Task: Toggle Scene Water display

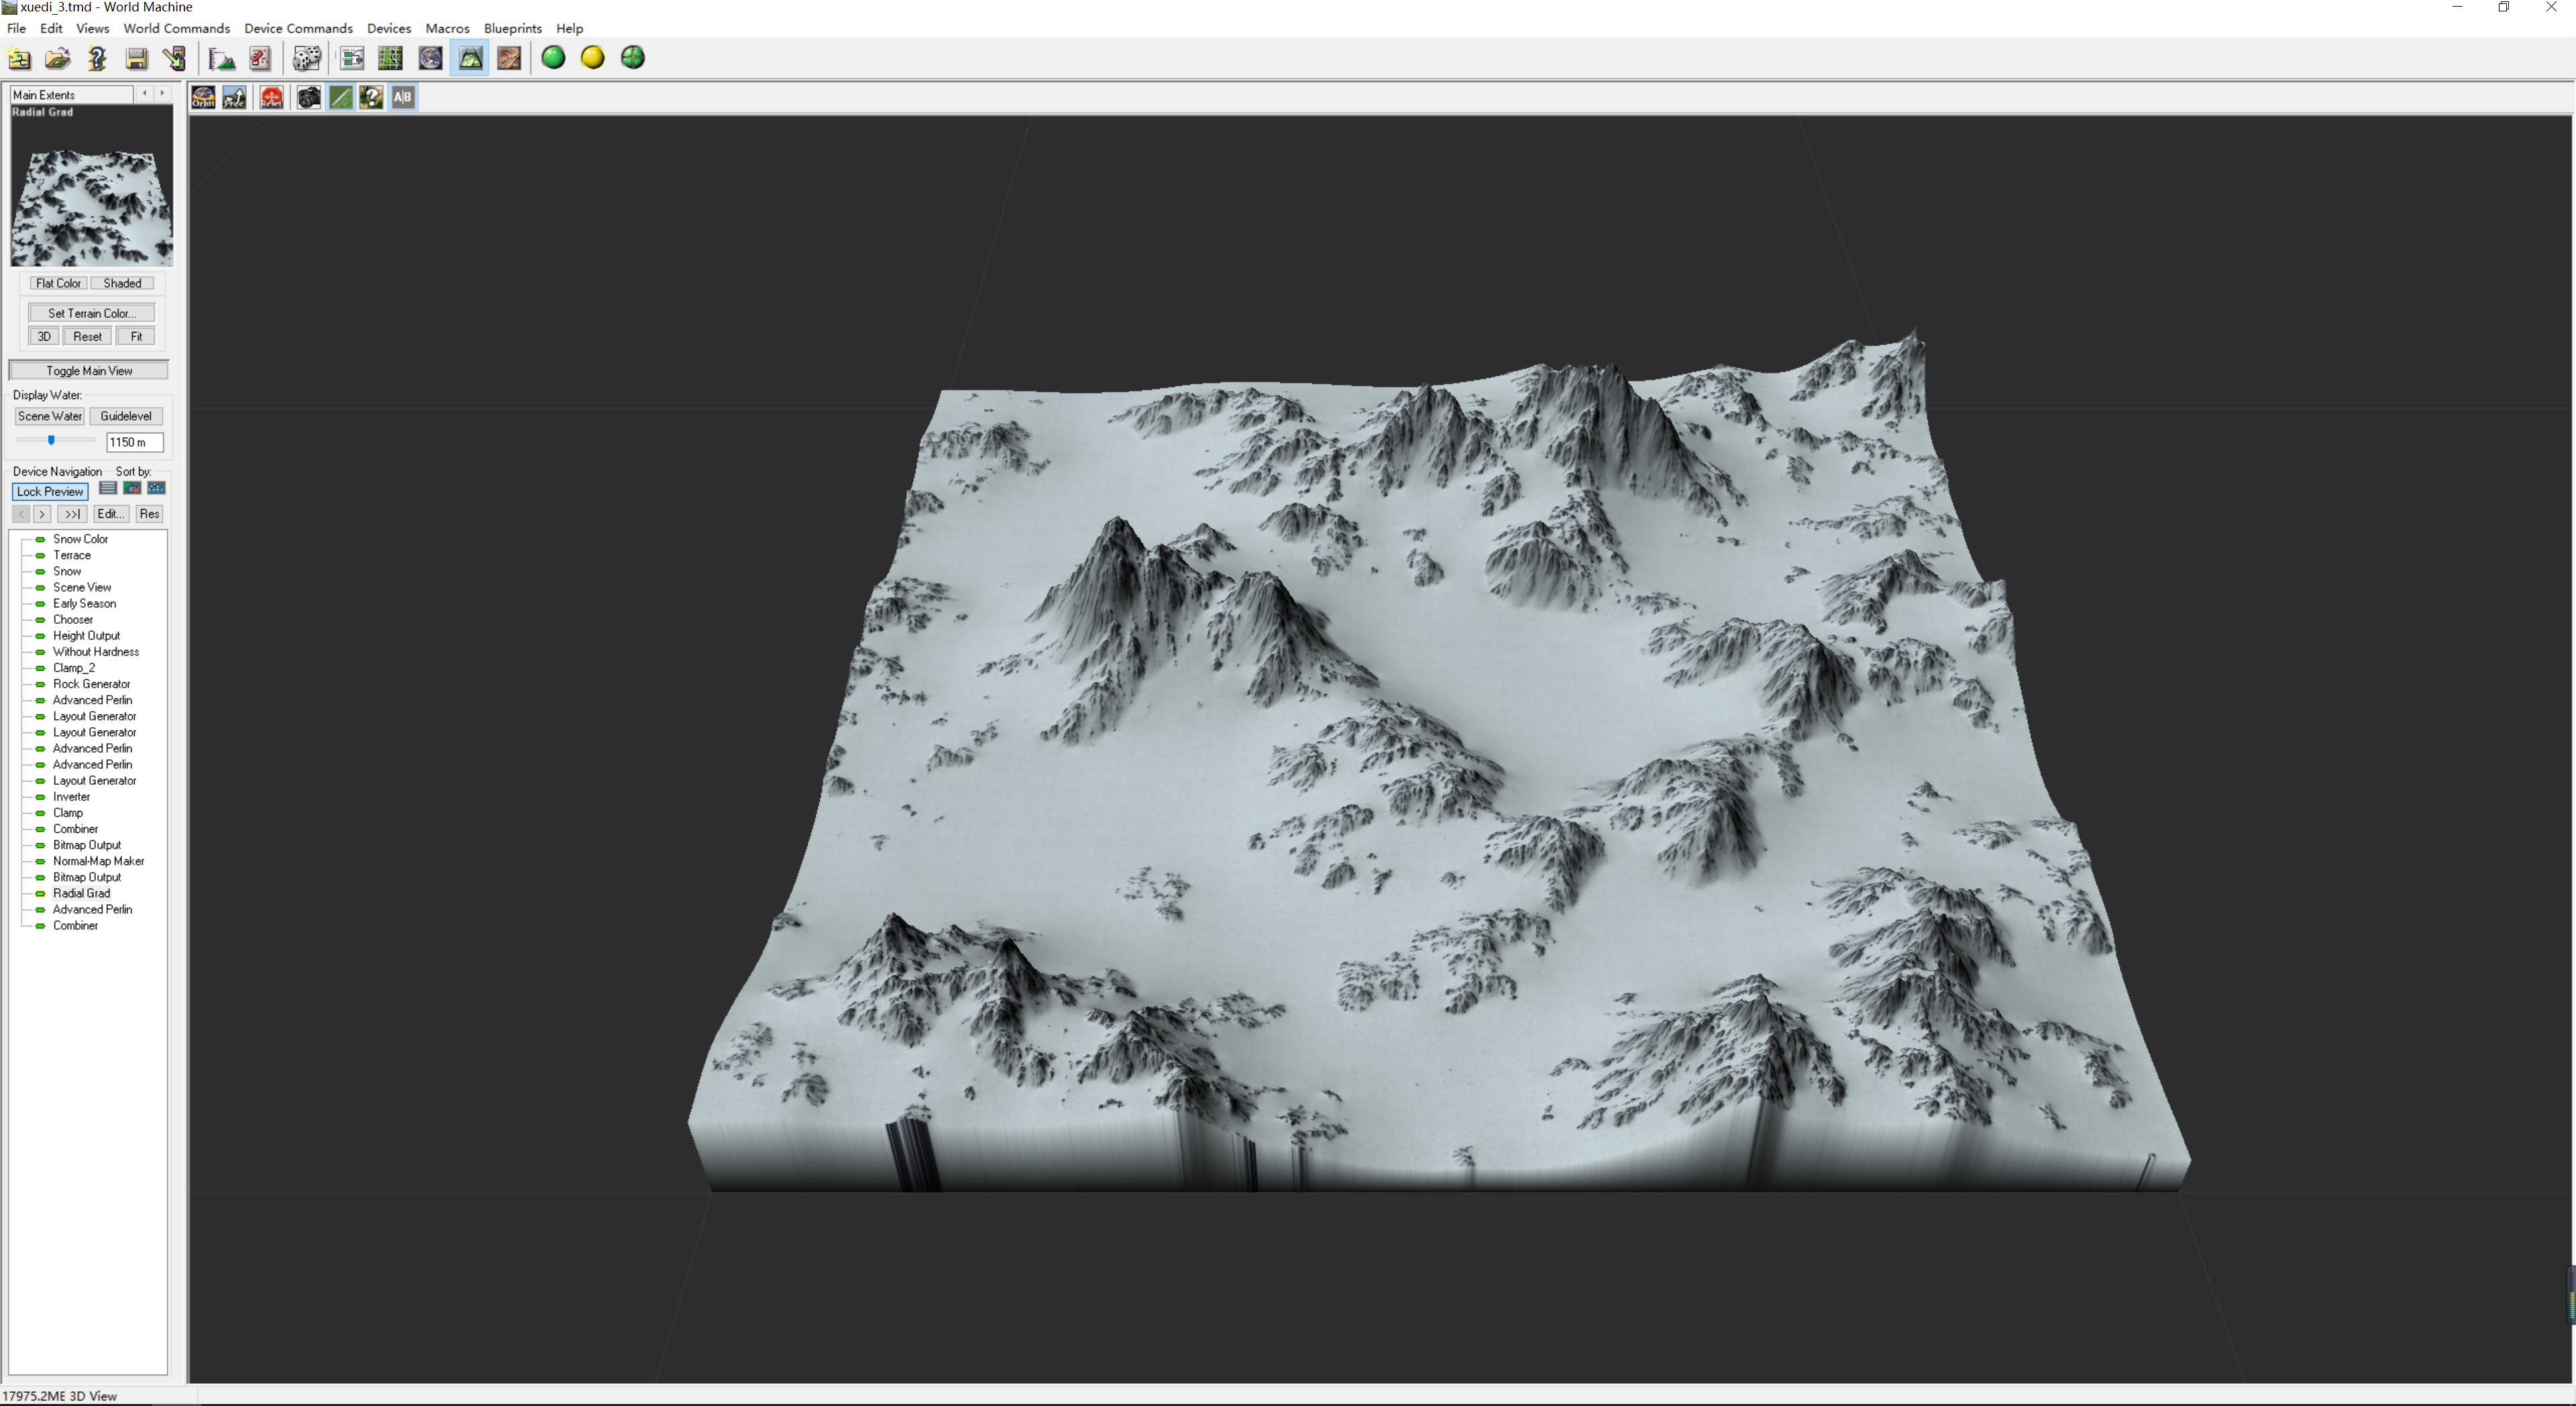Action: point(50,416)
